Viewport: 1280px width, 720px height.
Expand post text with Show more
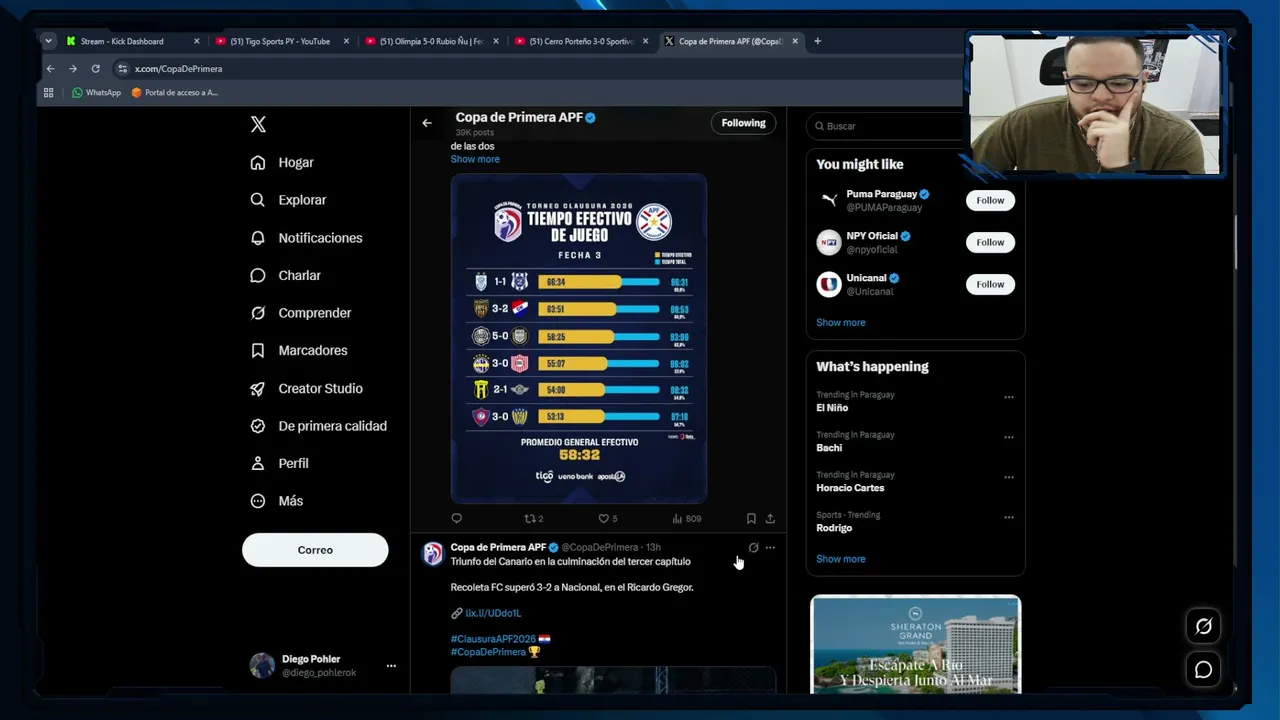coord(475,159)
